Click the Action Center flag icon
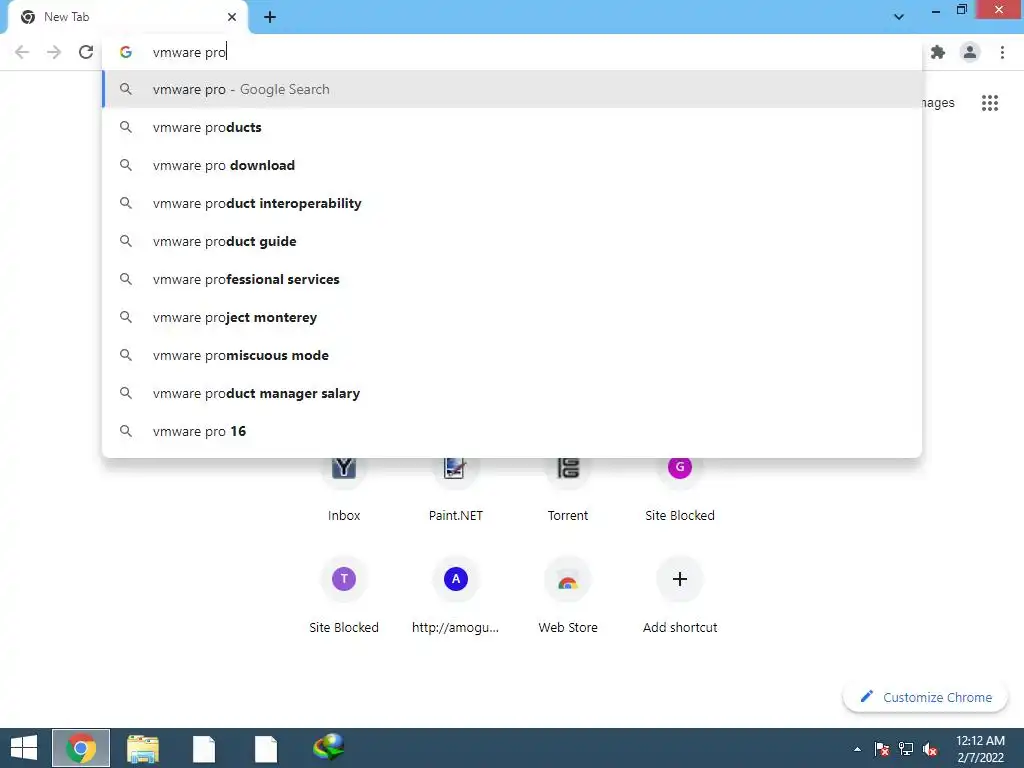 click(882, 749)
